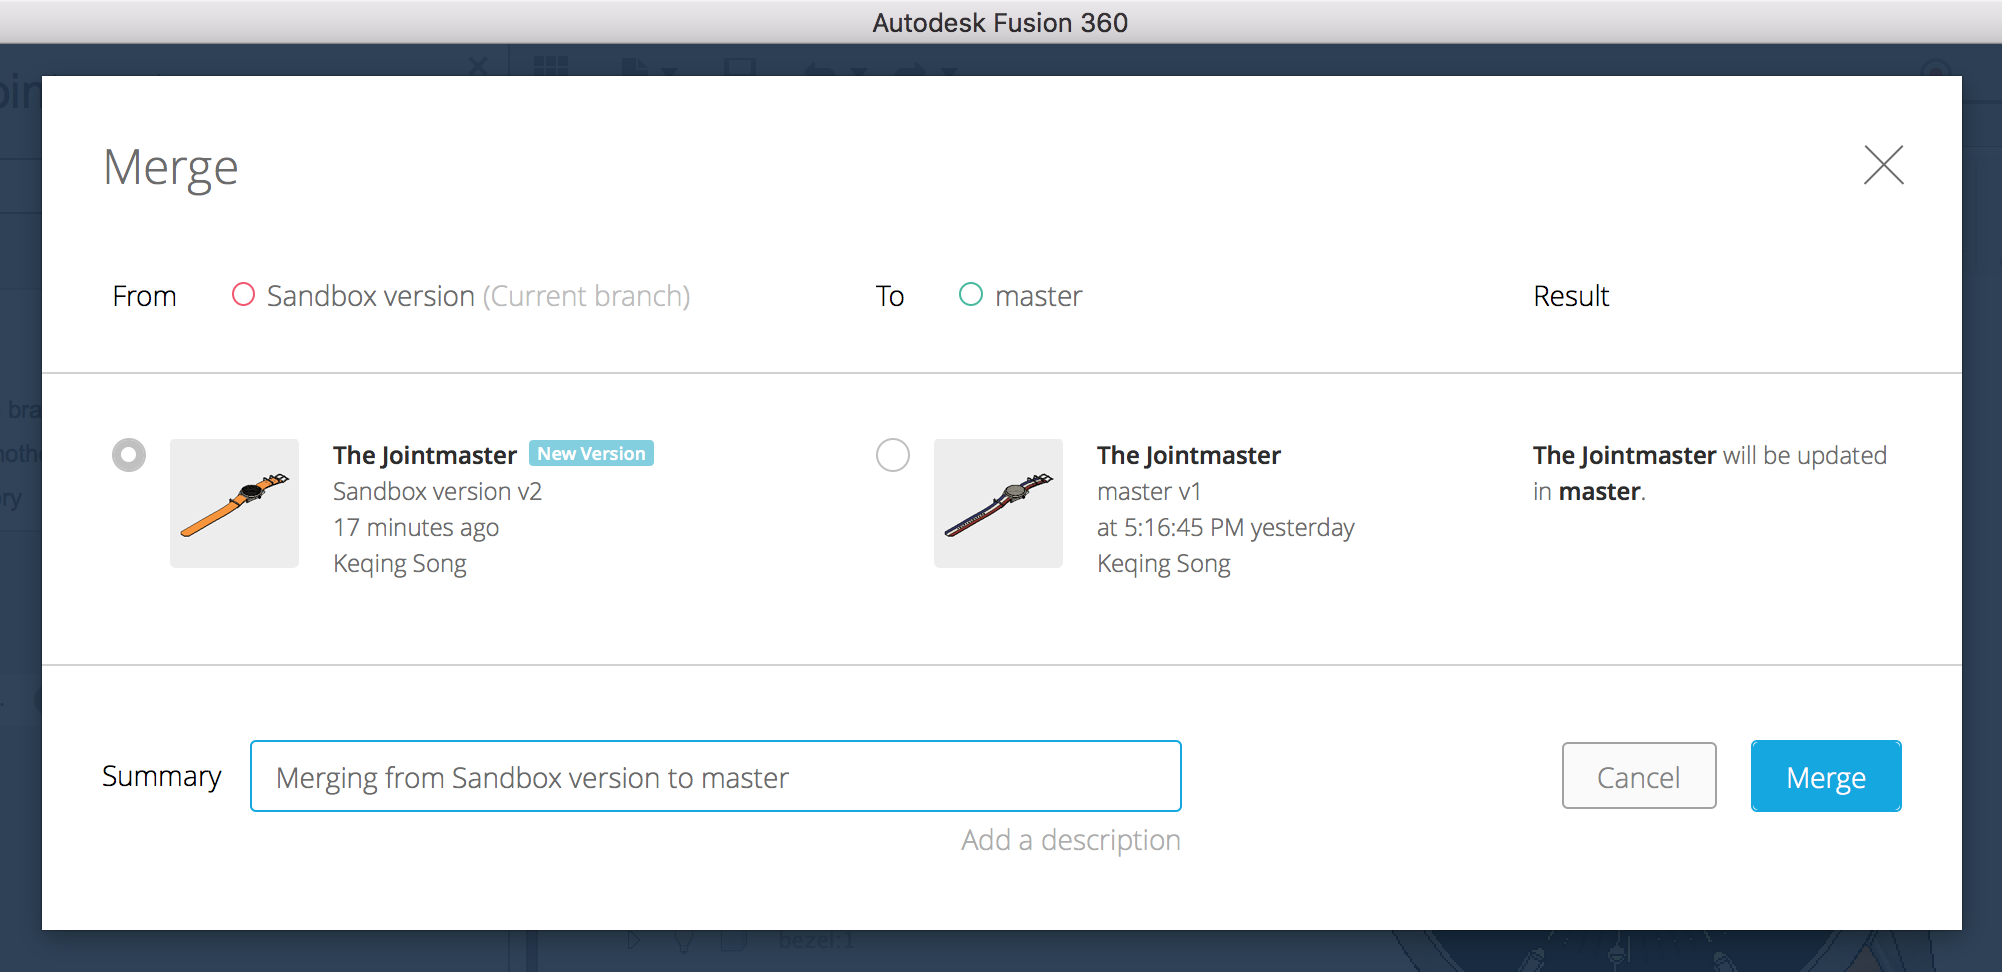Click the 'Summary' field label
The image size is (2002, 972).
click(162, 777)
